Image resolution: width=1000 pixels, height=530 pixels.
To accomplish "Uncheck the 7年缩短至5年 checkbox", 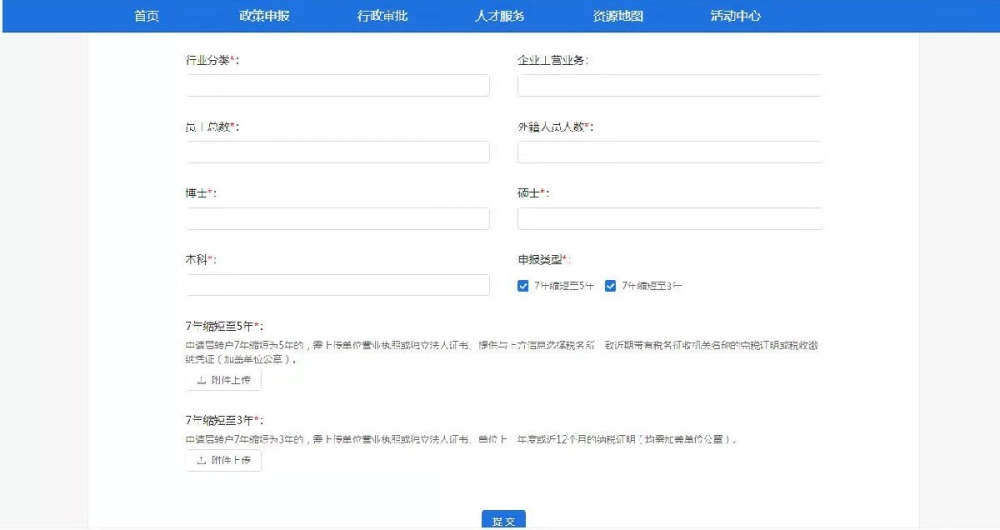I will (523, 286).
